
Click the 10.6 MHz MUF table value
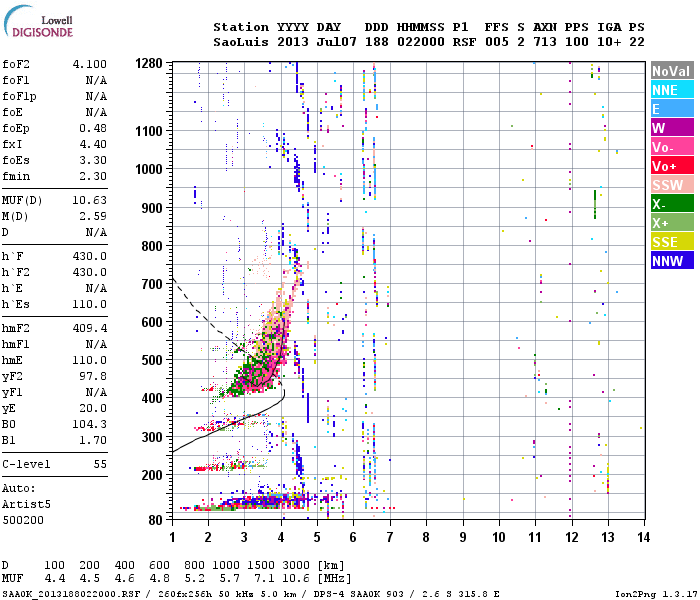click(x=296, y=579)
